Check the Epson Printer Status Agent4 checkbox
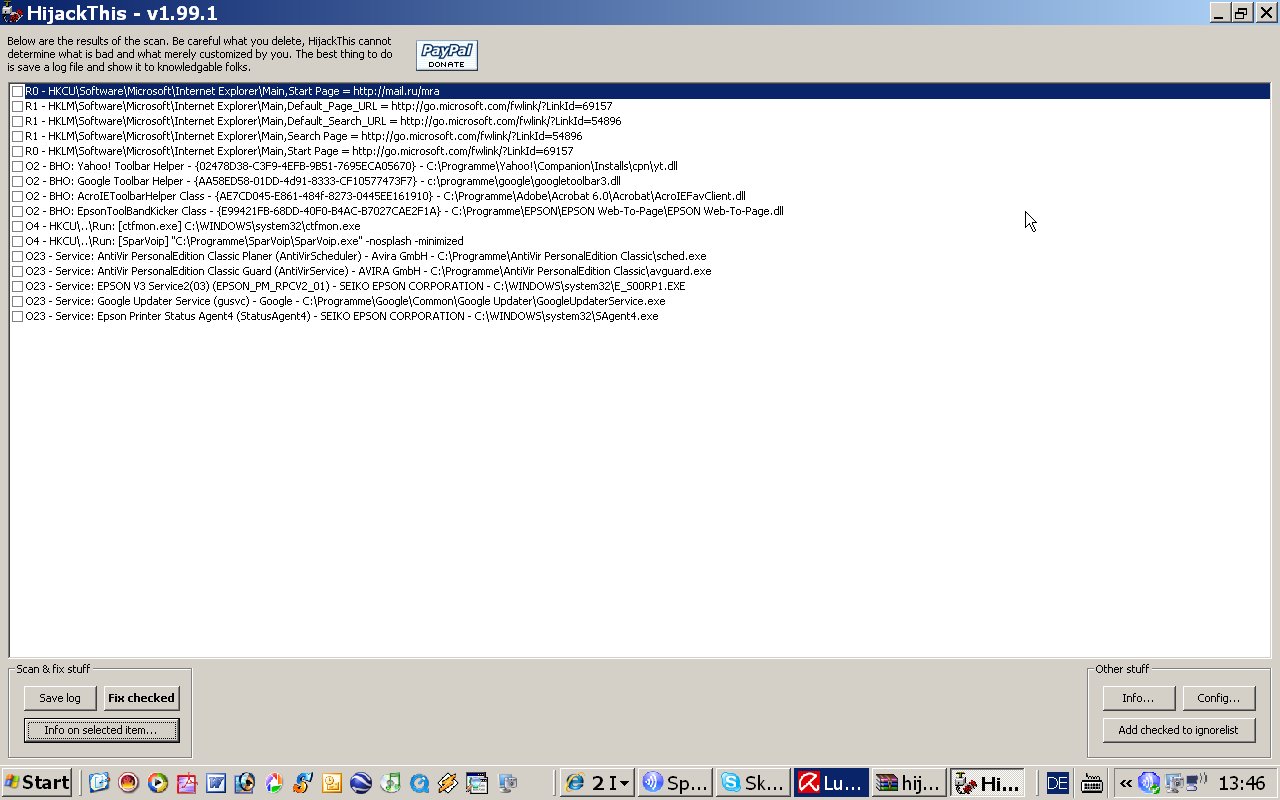This screenshot has width=1280, height=800. click(18, 316)
